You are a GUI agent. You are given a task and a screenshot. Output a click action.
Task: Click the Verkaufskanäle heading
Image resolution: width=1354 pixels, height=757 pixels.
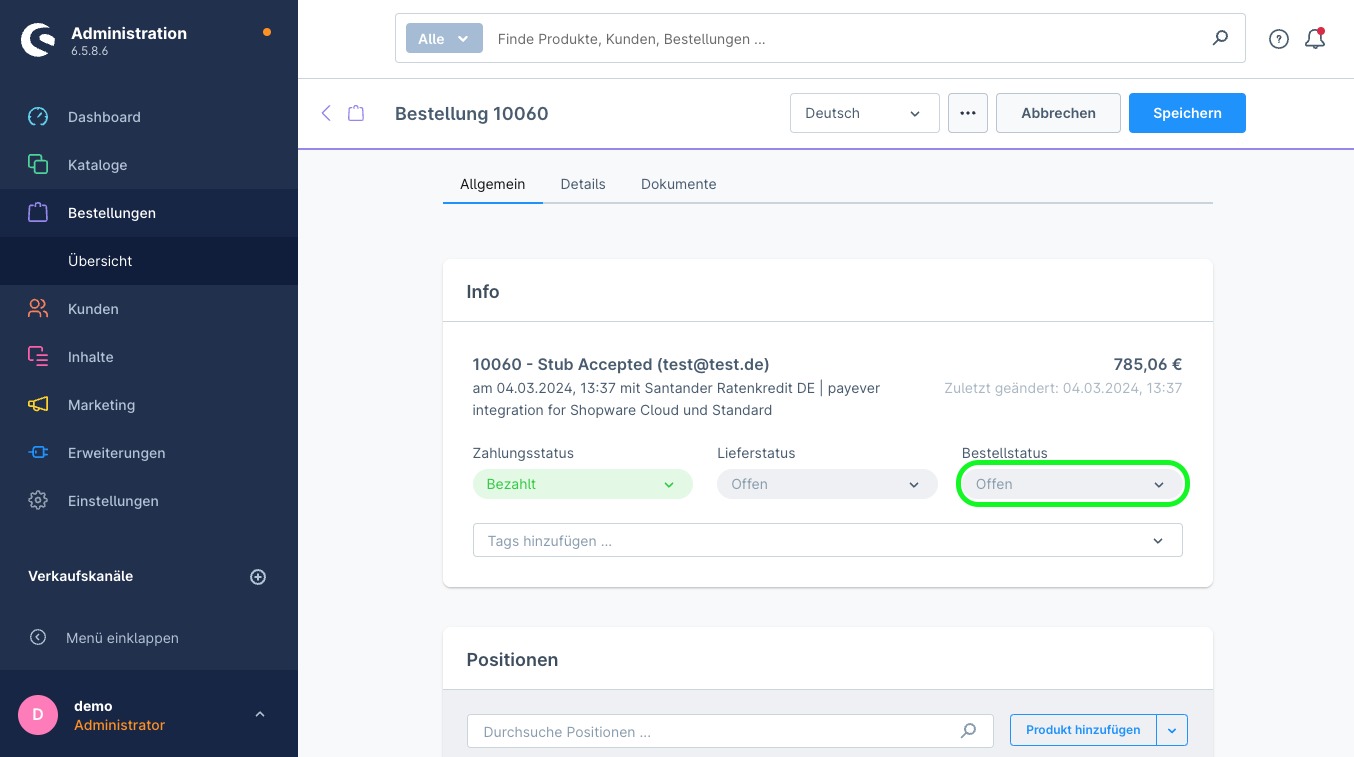pyautogui.click(x=80, y=577)
